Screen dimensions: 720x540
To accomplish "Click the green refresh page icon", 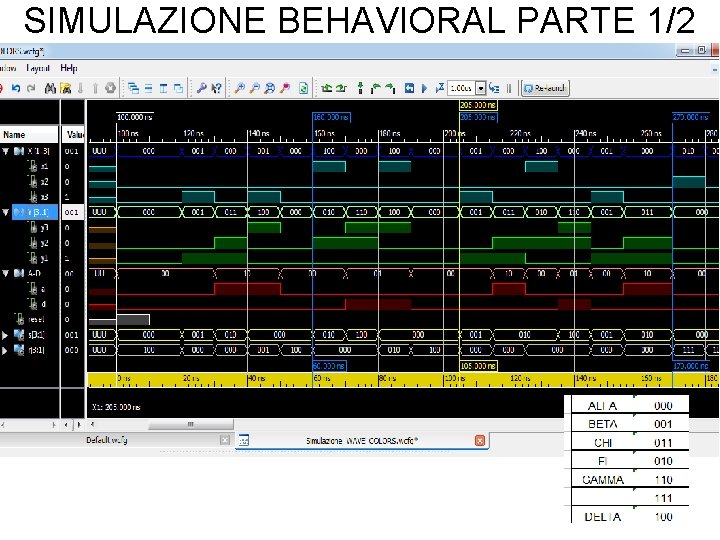I will pos(303,88).
